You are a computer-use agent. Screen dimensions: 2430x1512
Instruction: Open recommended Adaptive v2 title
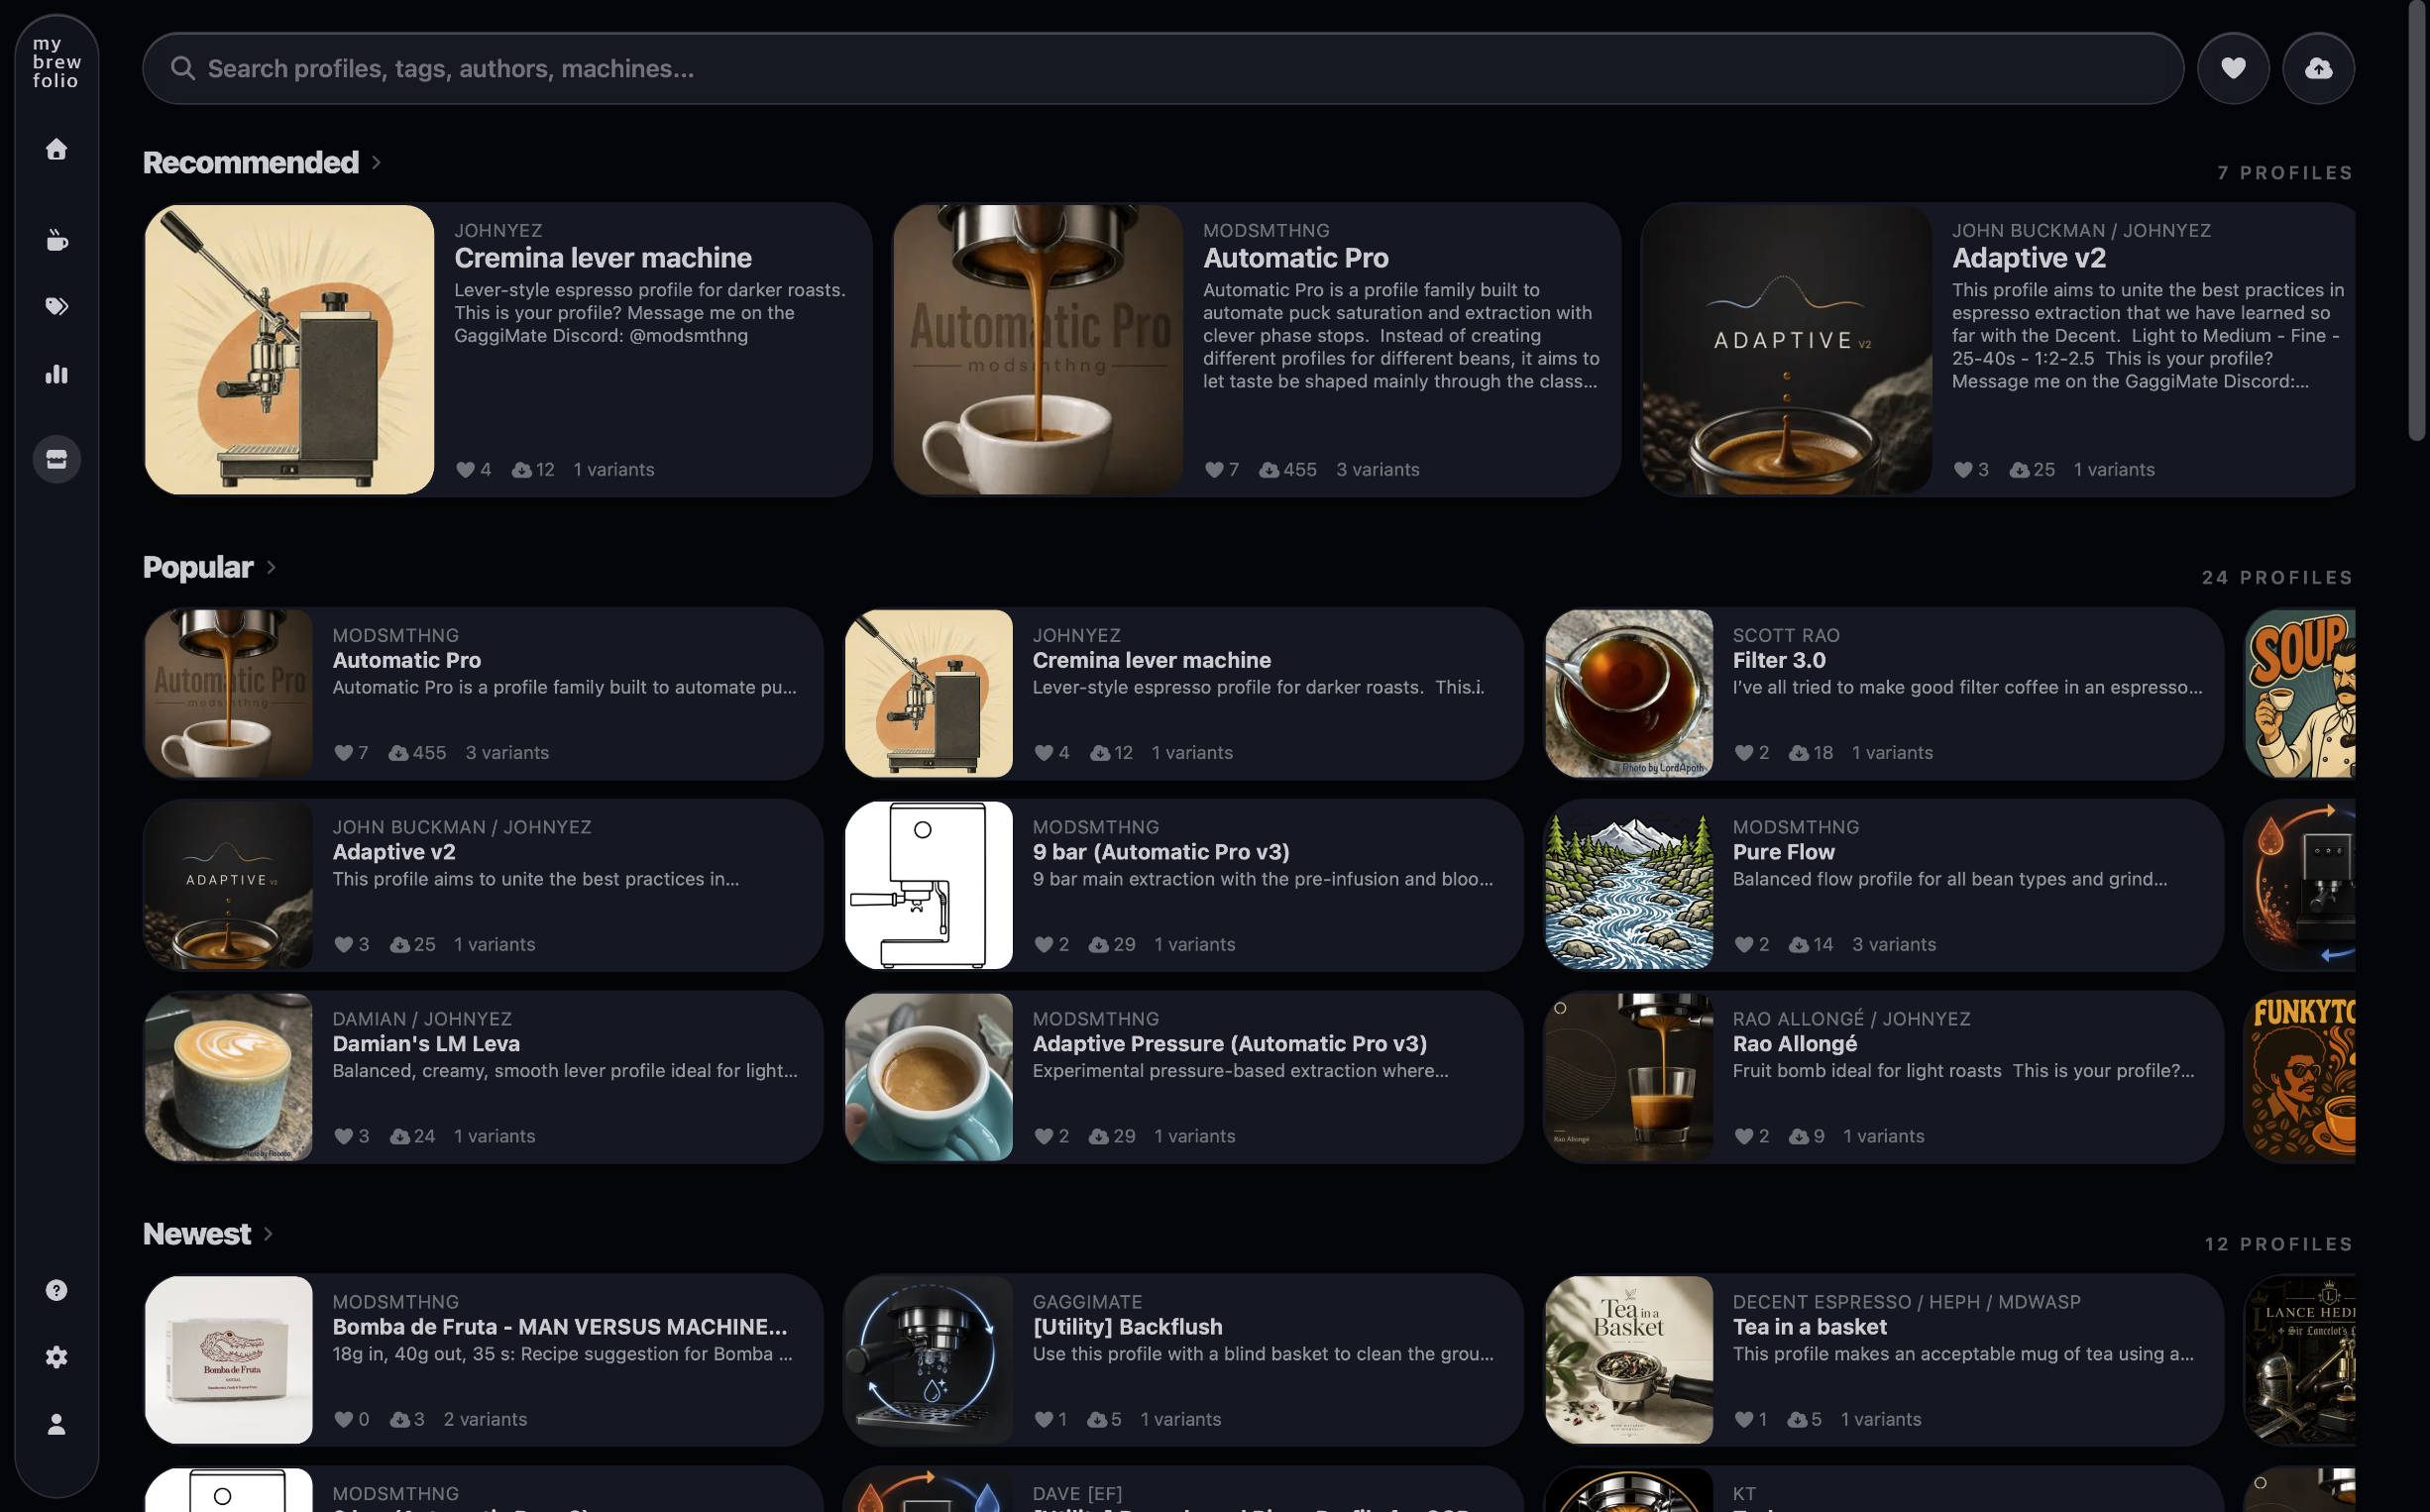tap(2029, 258)
